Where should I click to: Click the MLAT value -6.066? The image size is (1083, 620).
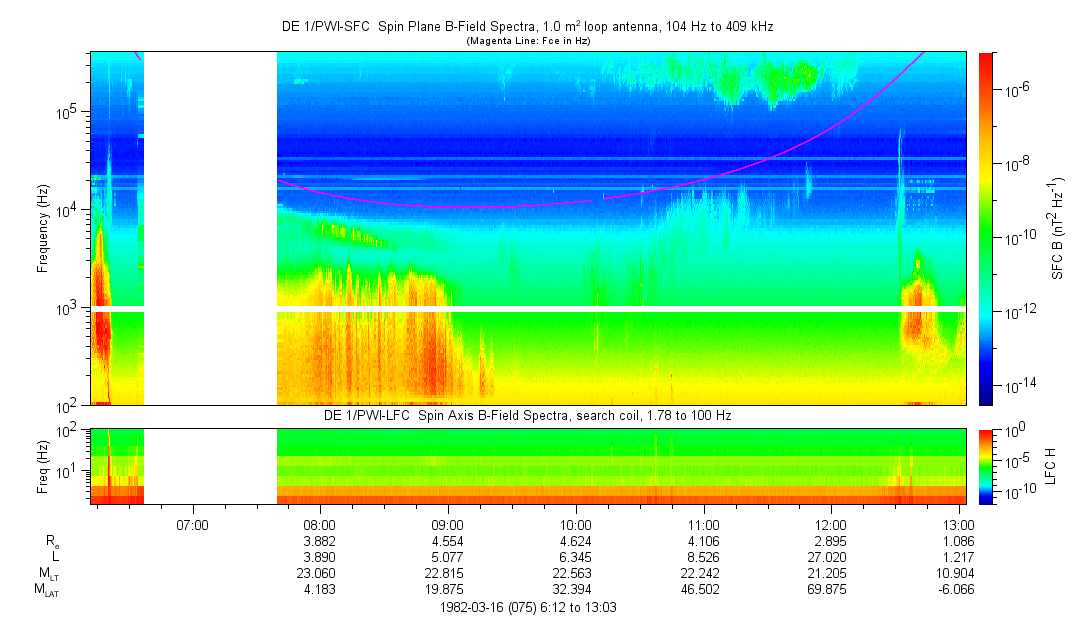[959, 590]
